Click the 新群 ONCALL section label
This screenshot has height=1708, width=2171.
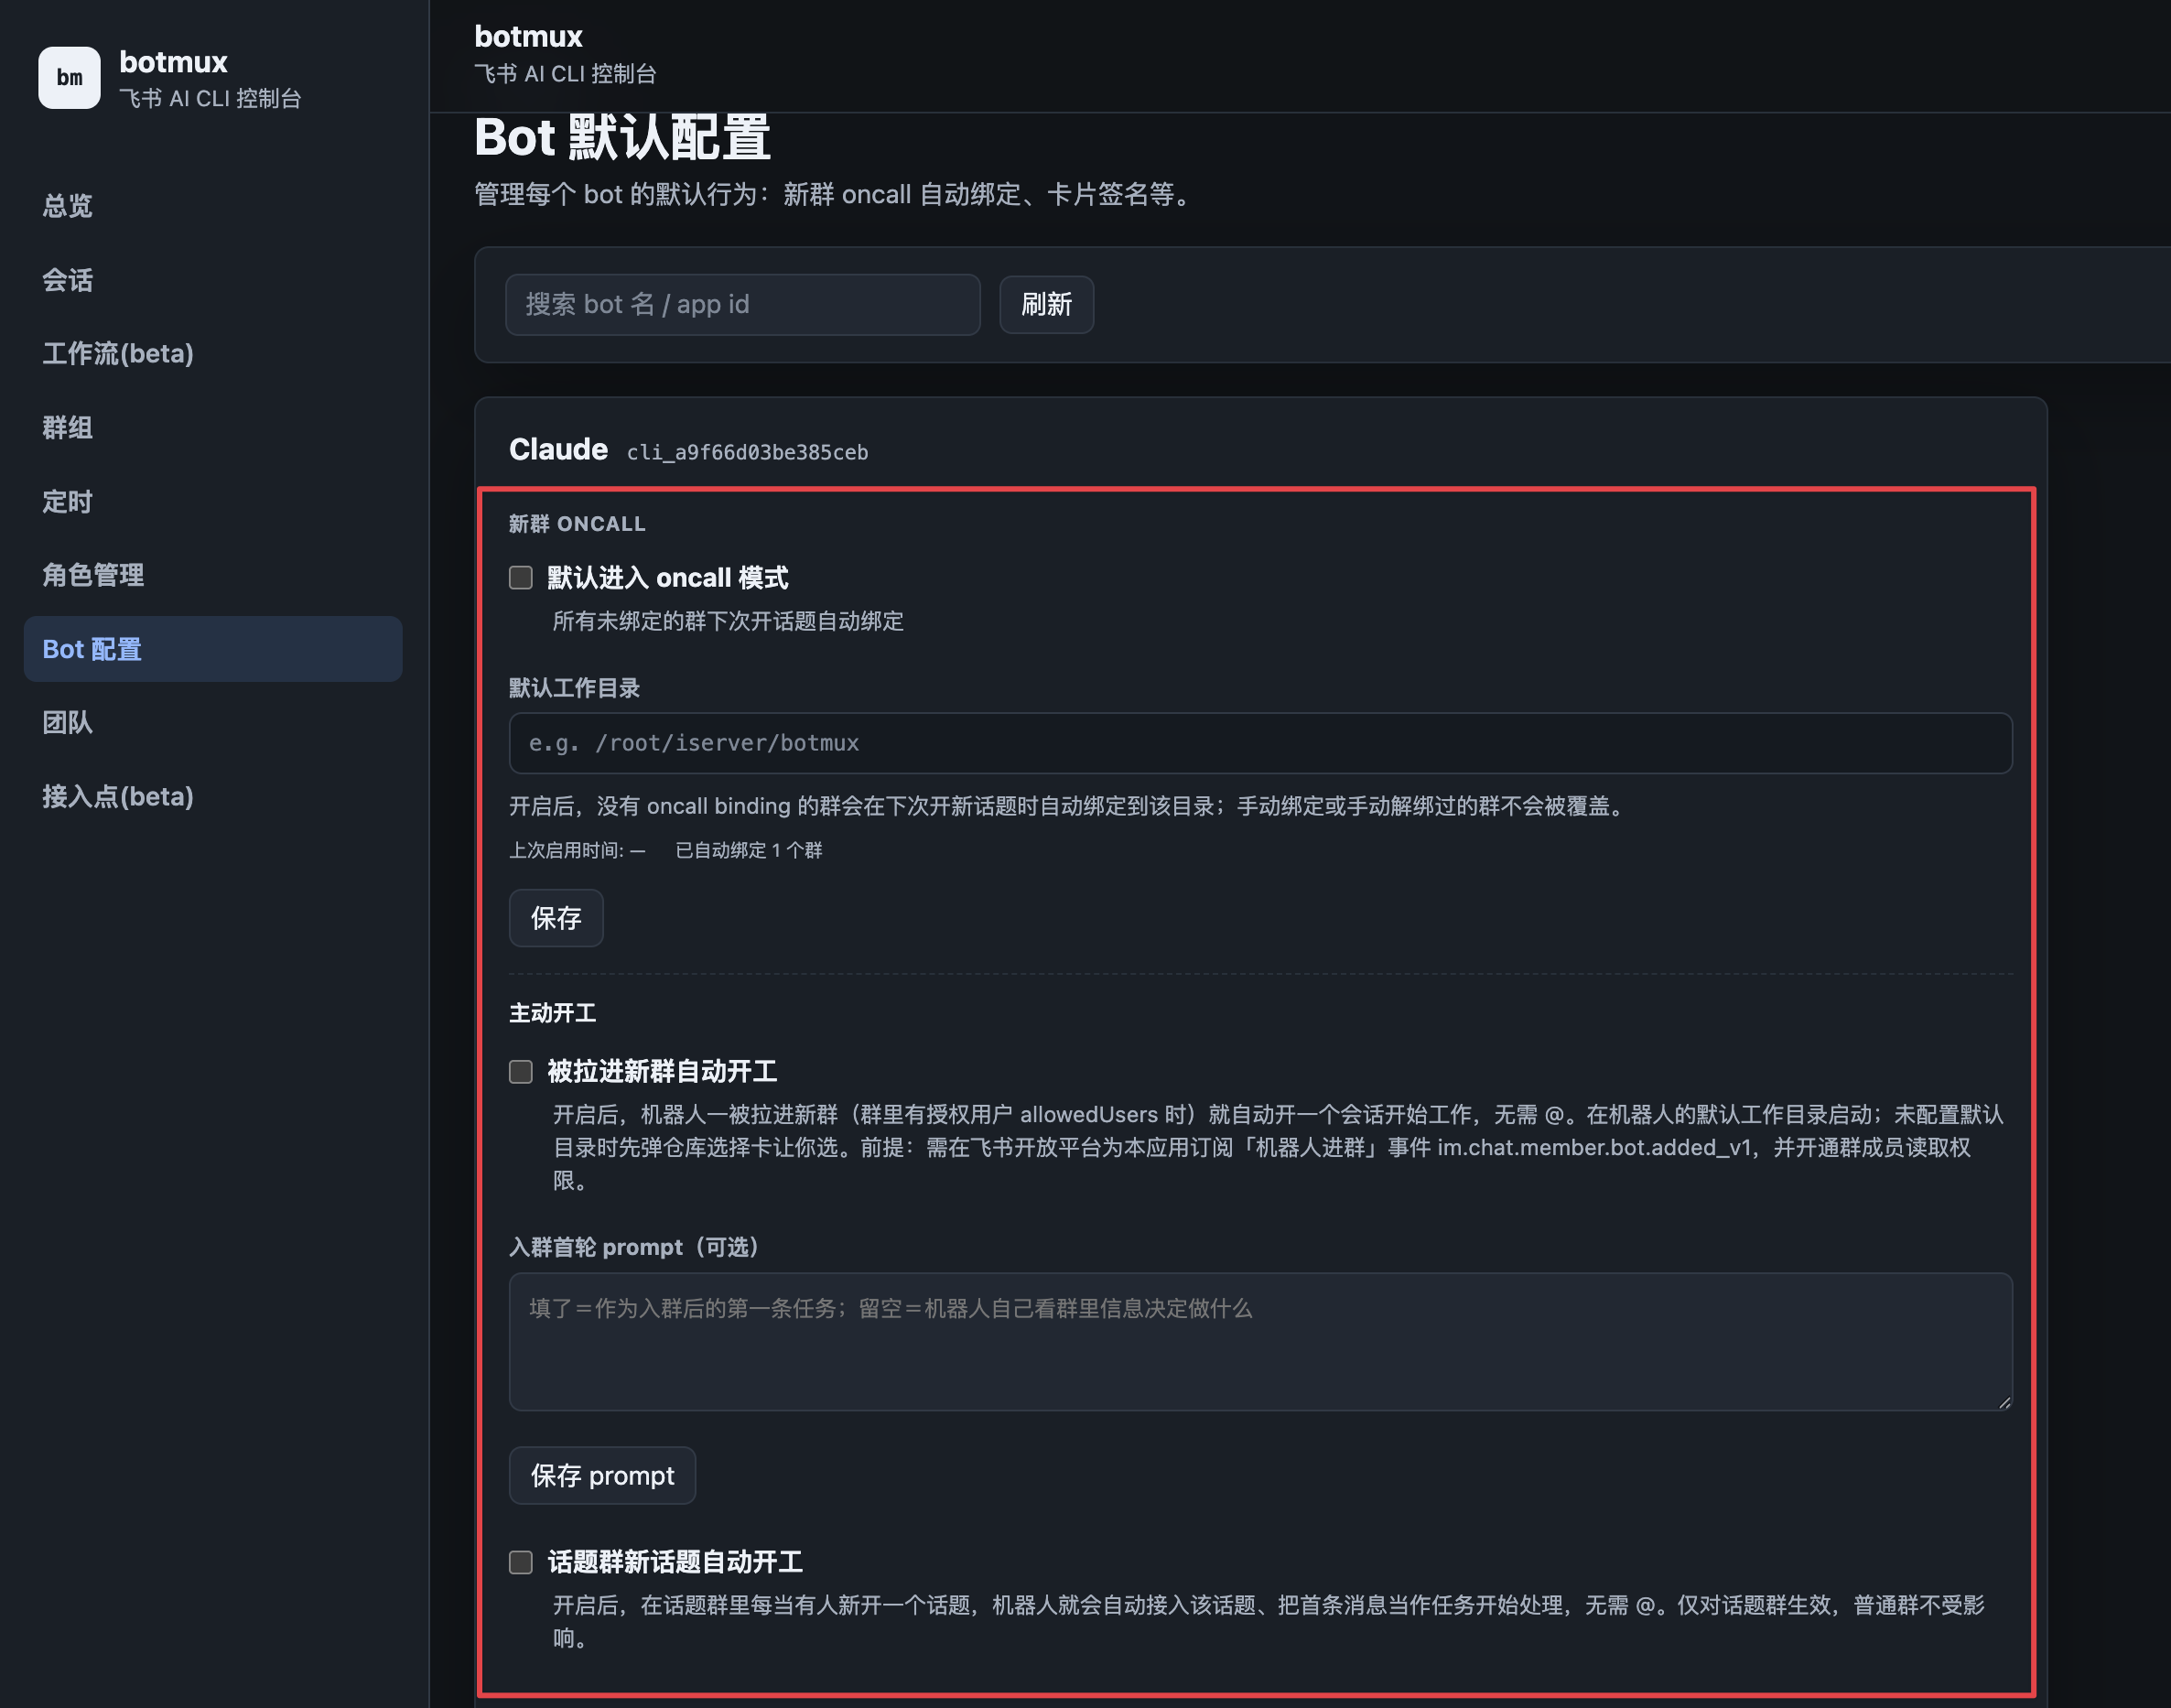click(577, 524)
